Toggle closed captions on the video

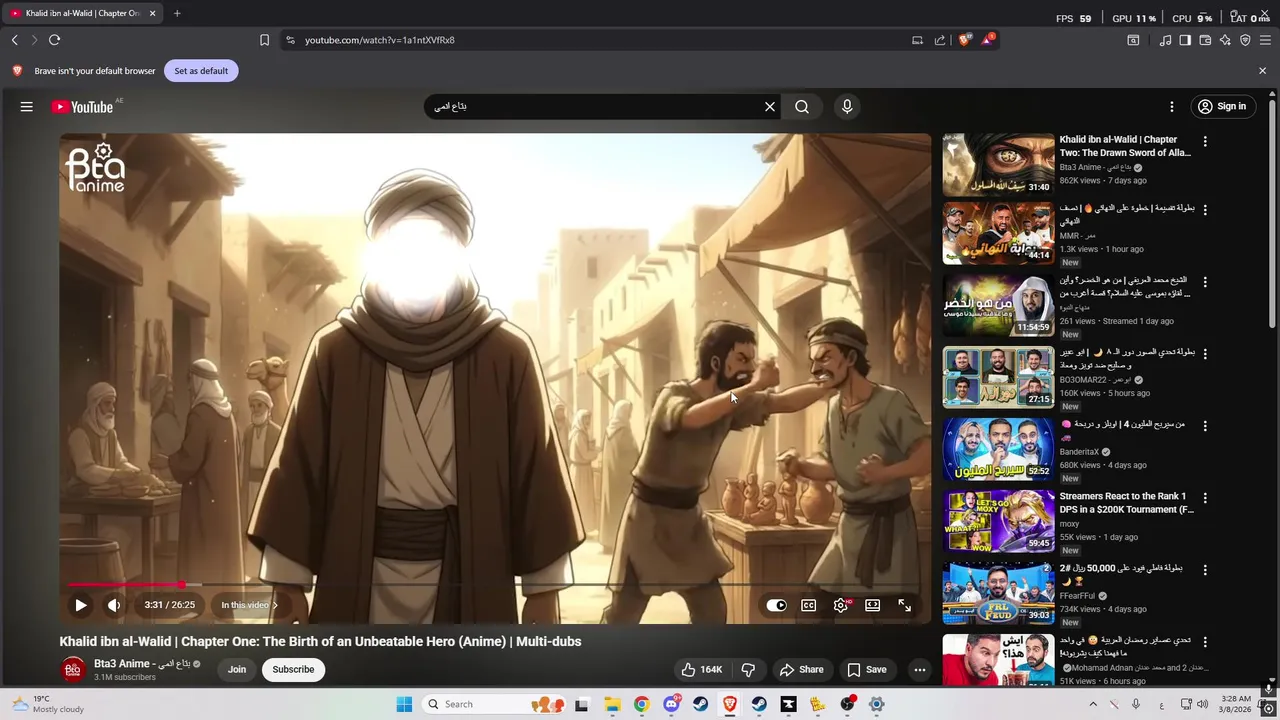click(x=808, y=605)
